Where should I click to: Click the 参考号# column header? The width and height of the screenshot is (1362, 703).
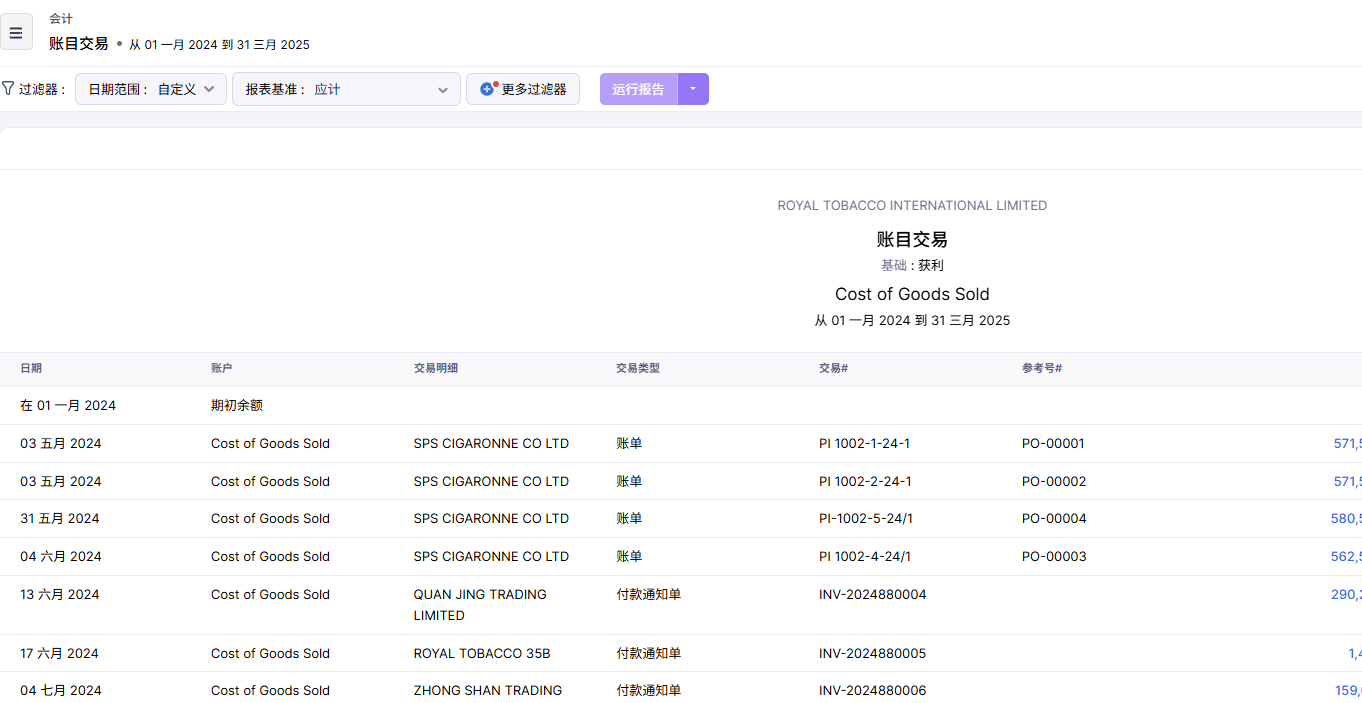[x=1042, y=368]
